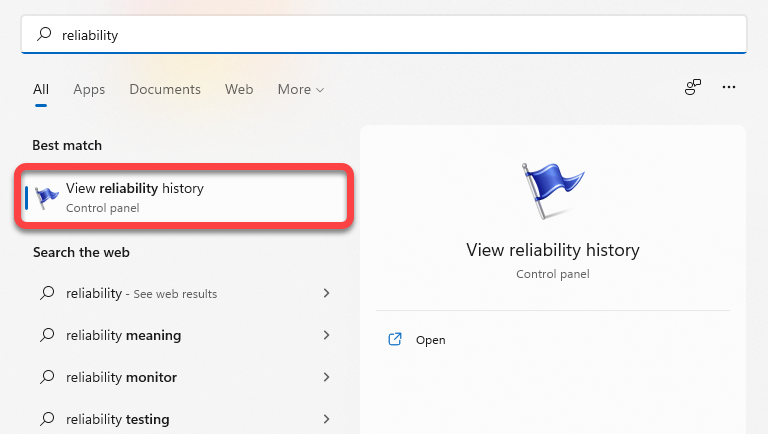Viewport: 768px width, 434px height.
Task: Select the Web filter tab
Action: [239, 89]
